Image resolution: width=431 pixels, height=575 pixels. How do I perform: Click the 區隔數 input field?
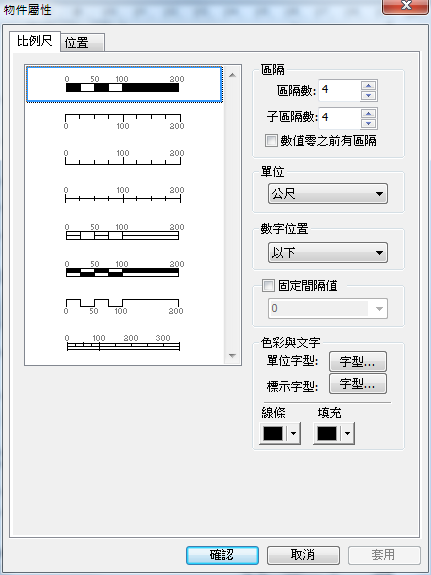(339, 90)
